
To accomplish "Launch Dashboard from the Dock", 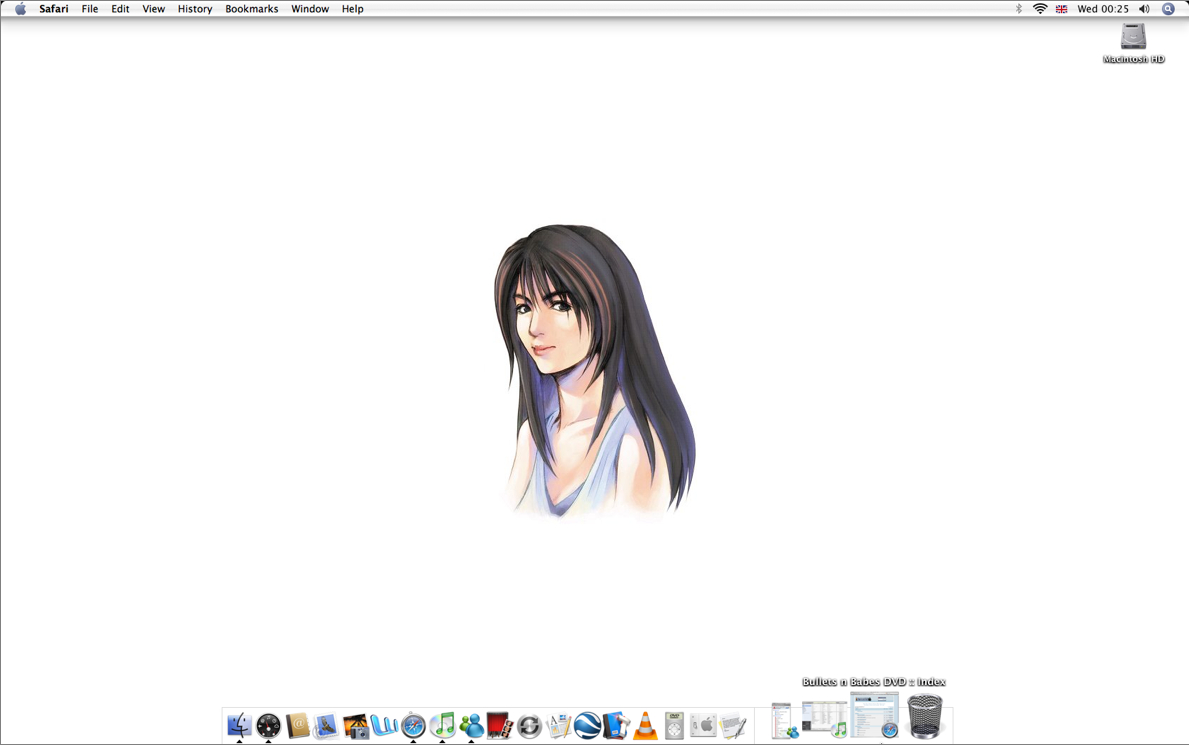I will tap(268, 726).
